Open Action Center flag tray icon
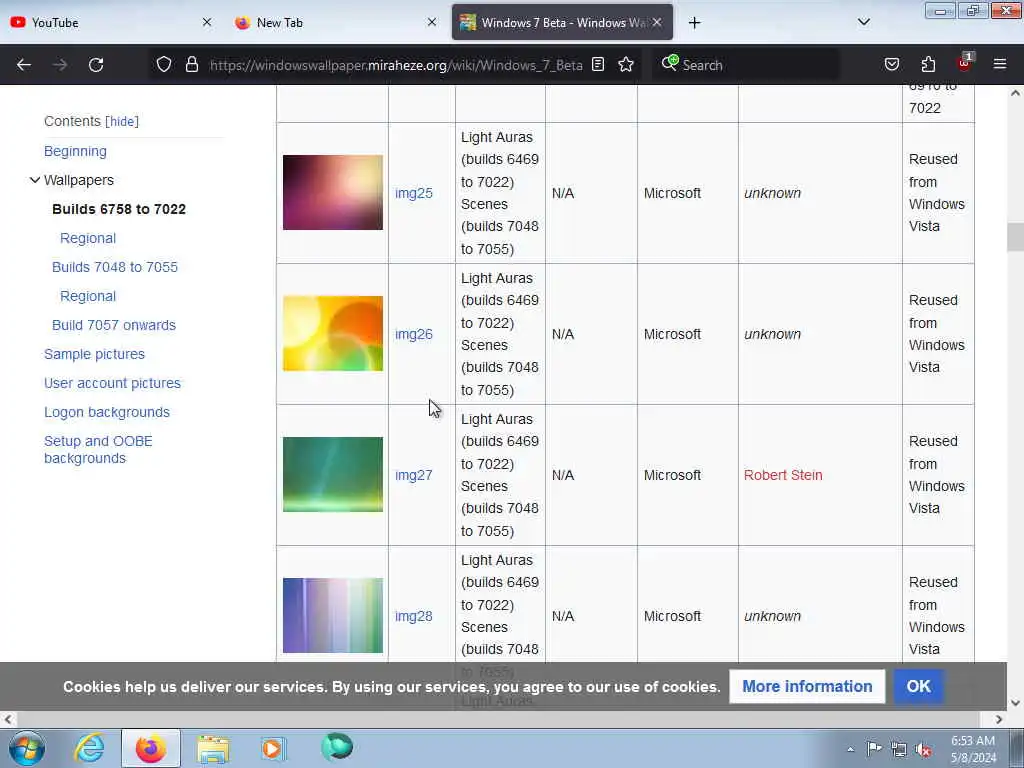1024x768 pixels. tap(874, 748)
